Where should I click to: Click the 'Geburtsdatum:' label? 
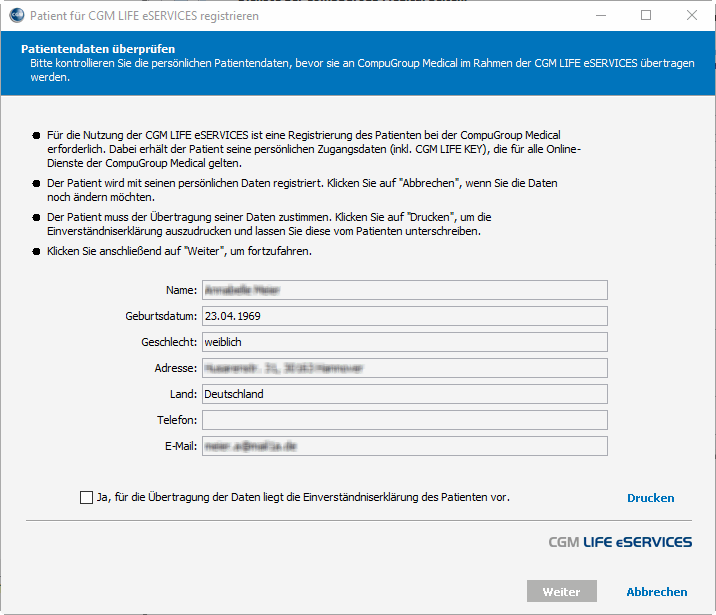tap(161, 316)
